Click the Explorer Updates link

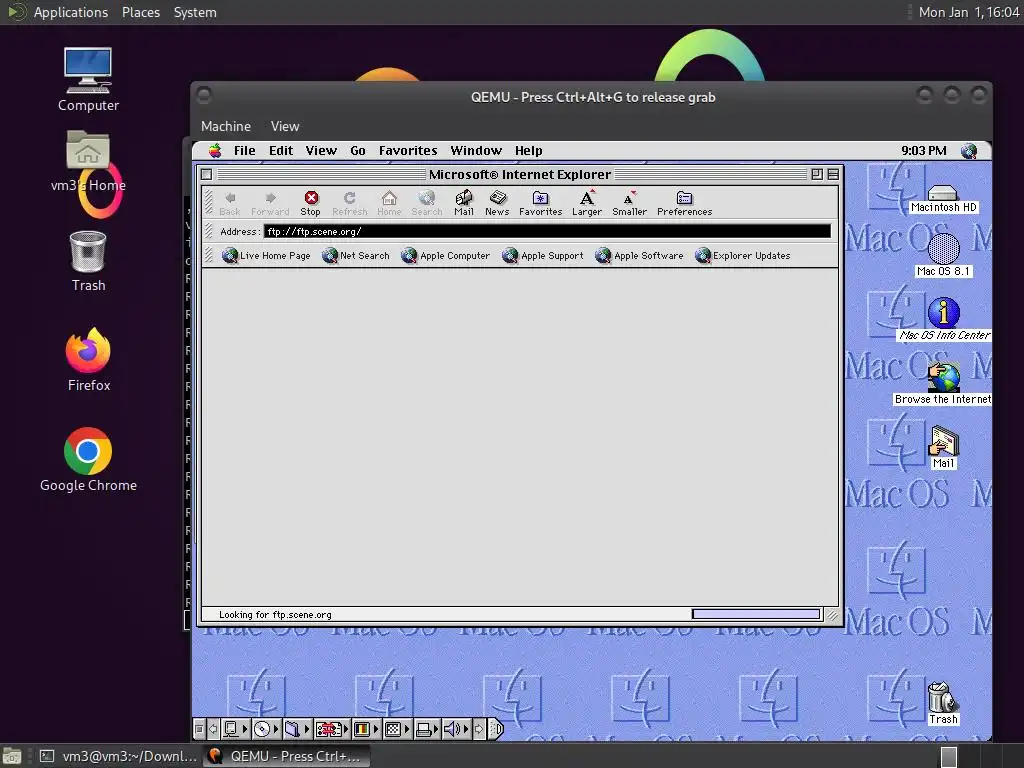point(743,255)
